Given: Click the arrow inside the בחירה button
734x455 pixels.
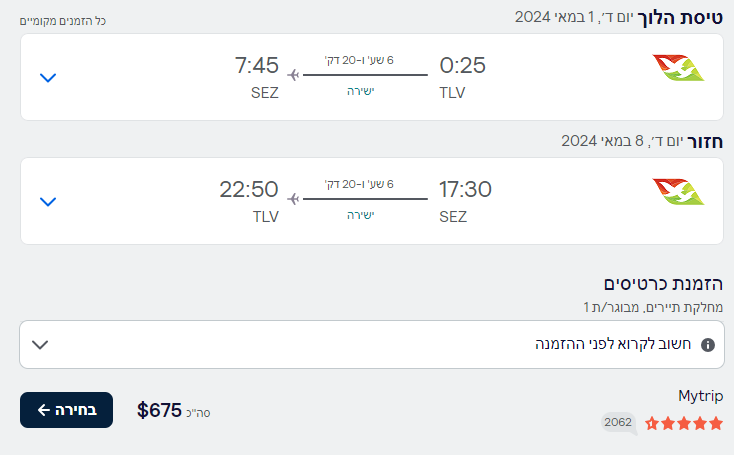Looking at the screenshot, I should (x=44, y=410).
